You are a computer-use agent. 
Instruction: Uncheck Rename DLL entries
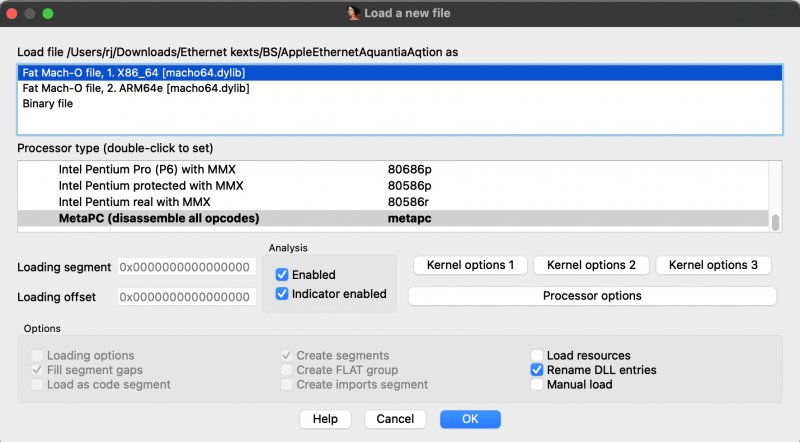click(x=537, y=370)
